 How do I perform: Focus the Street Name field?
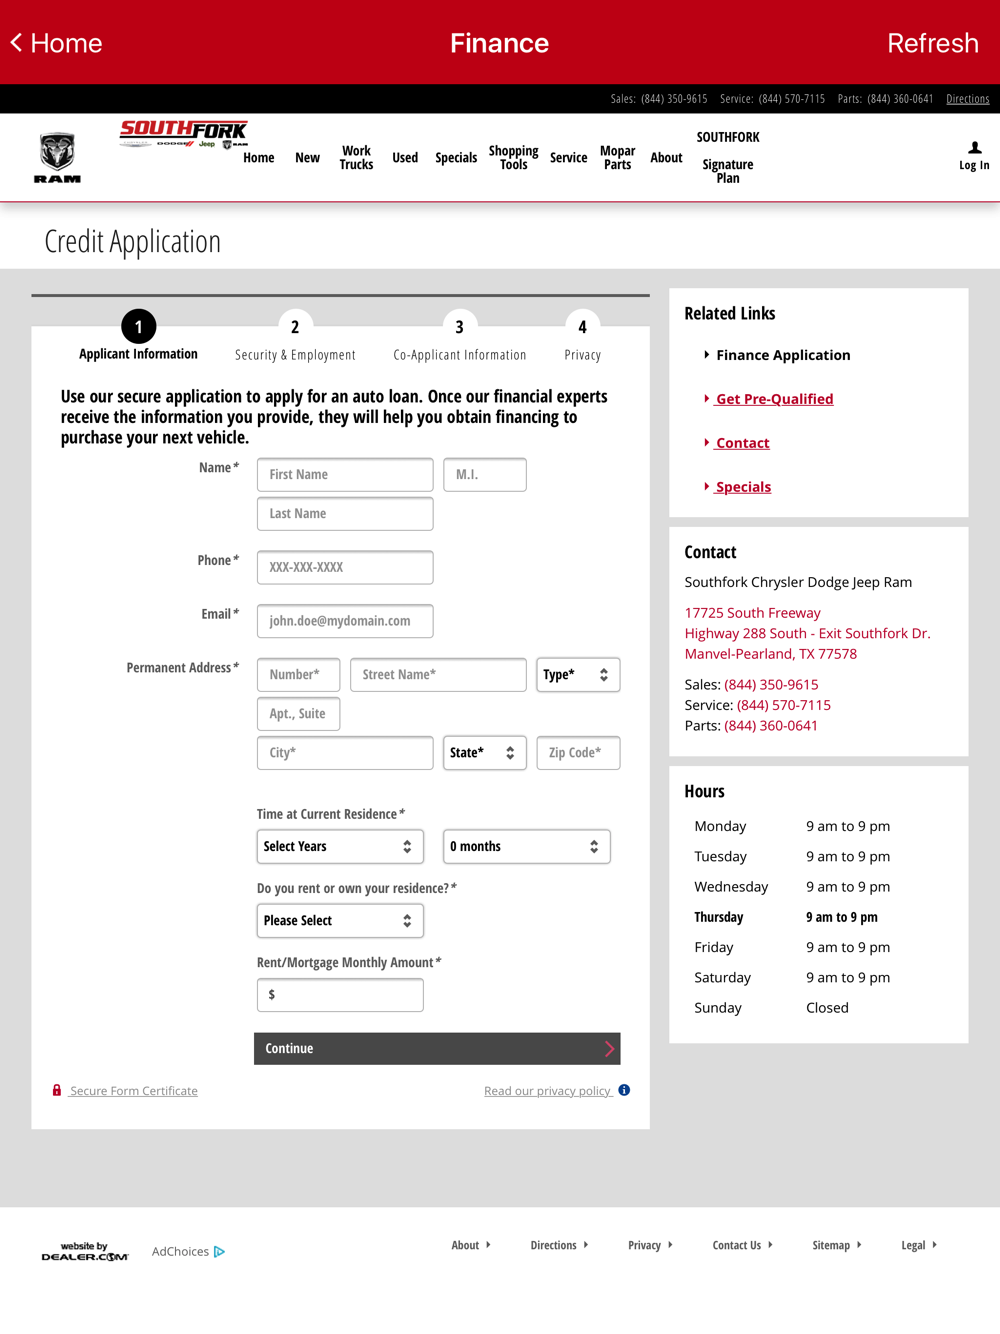438,675
